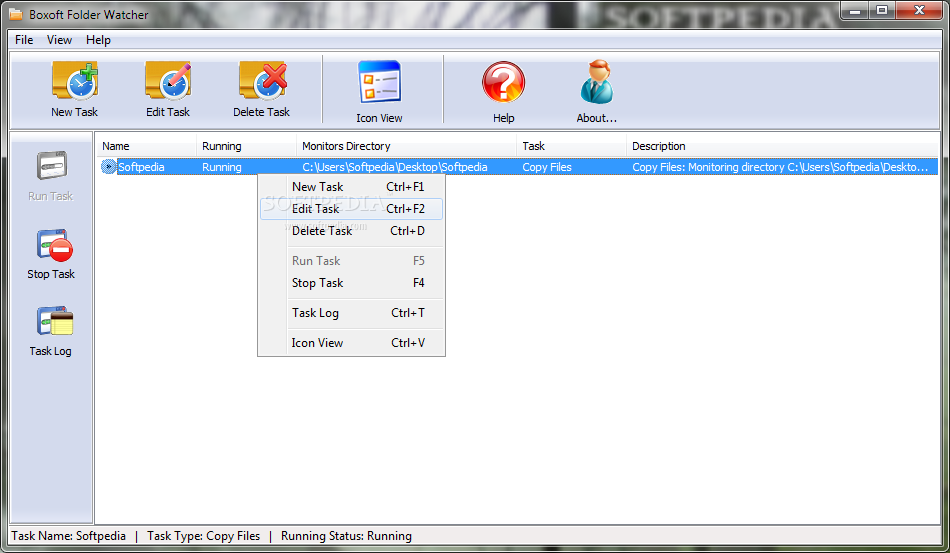Open the About dialog icon
950x553 pixels.
point(597,82)
